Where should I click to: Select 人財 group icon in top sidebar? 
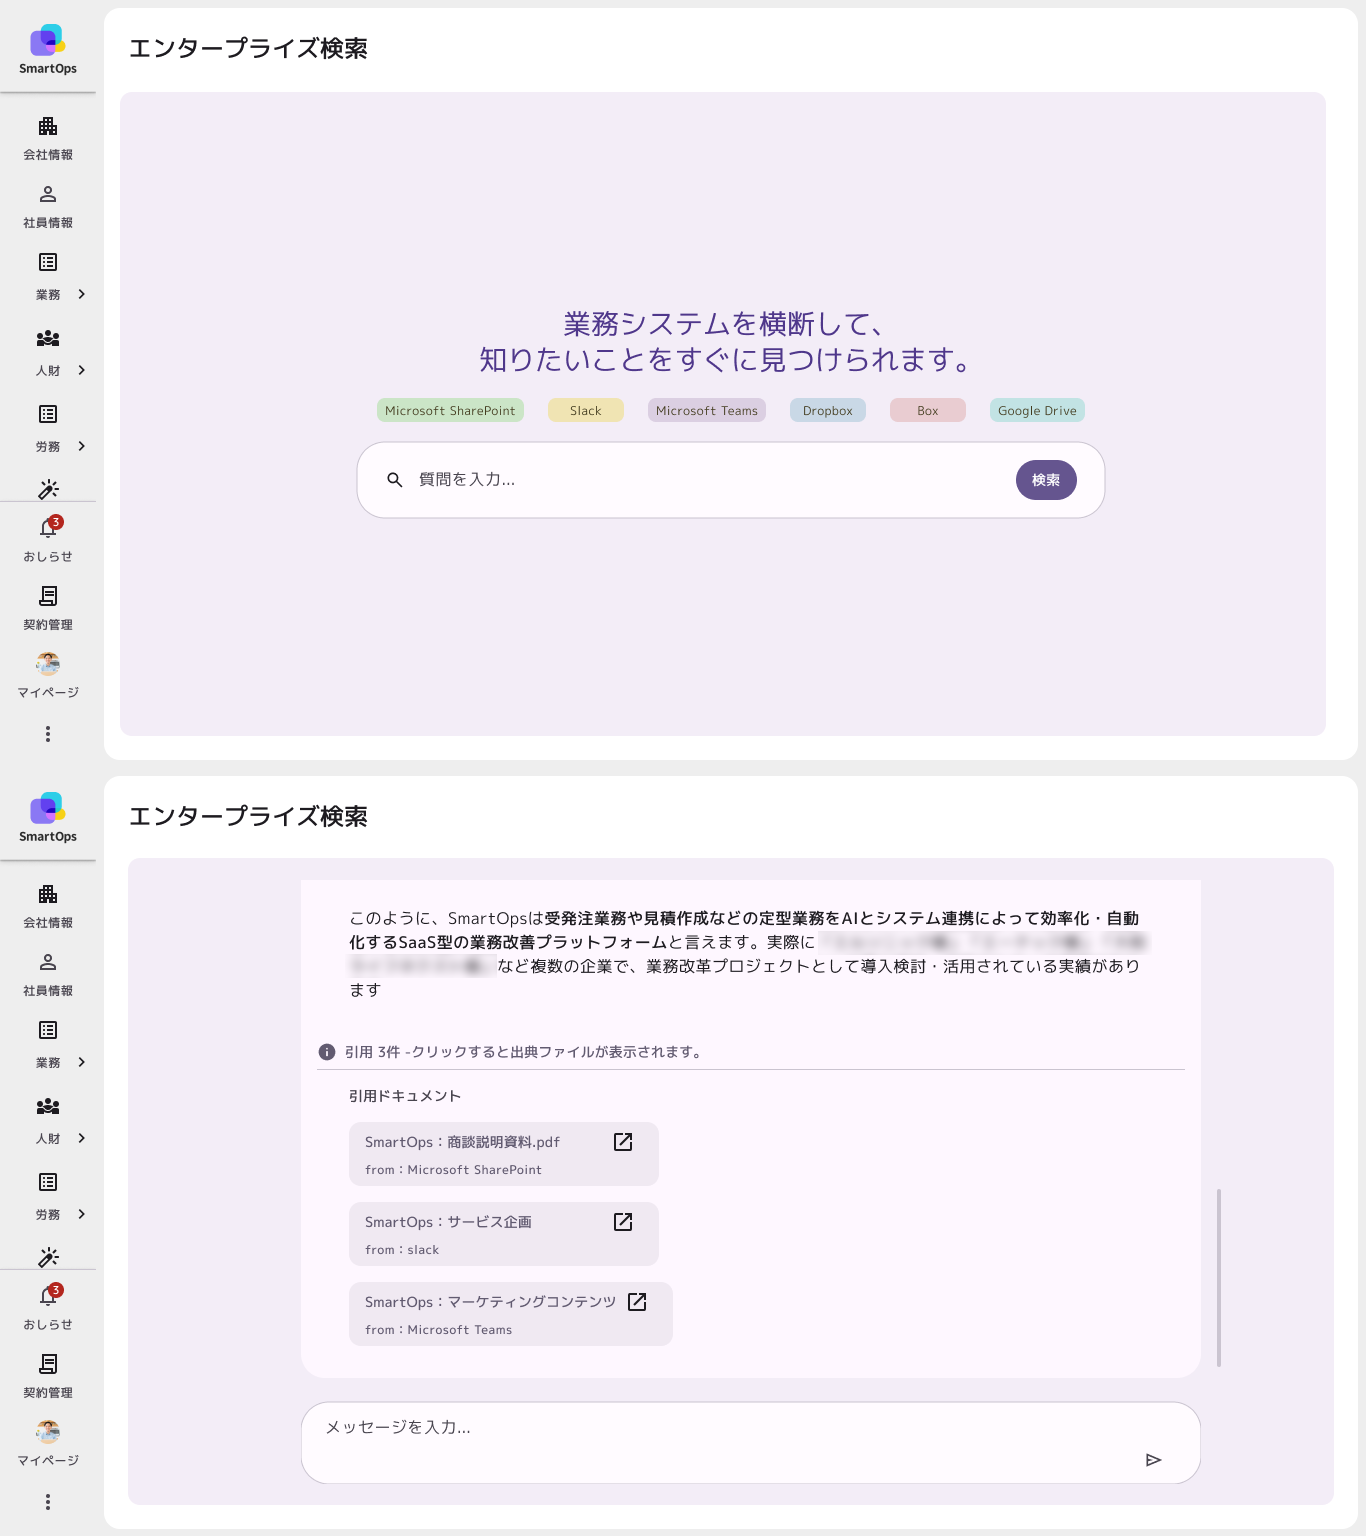tap(48, 338)
